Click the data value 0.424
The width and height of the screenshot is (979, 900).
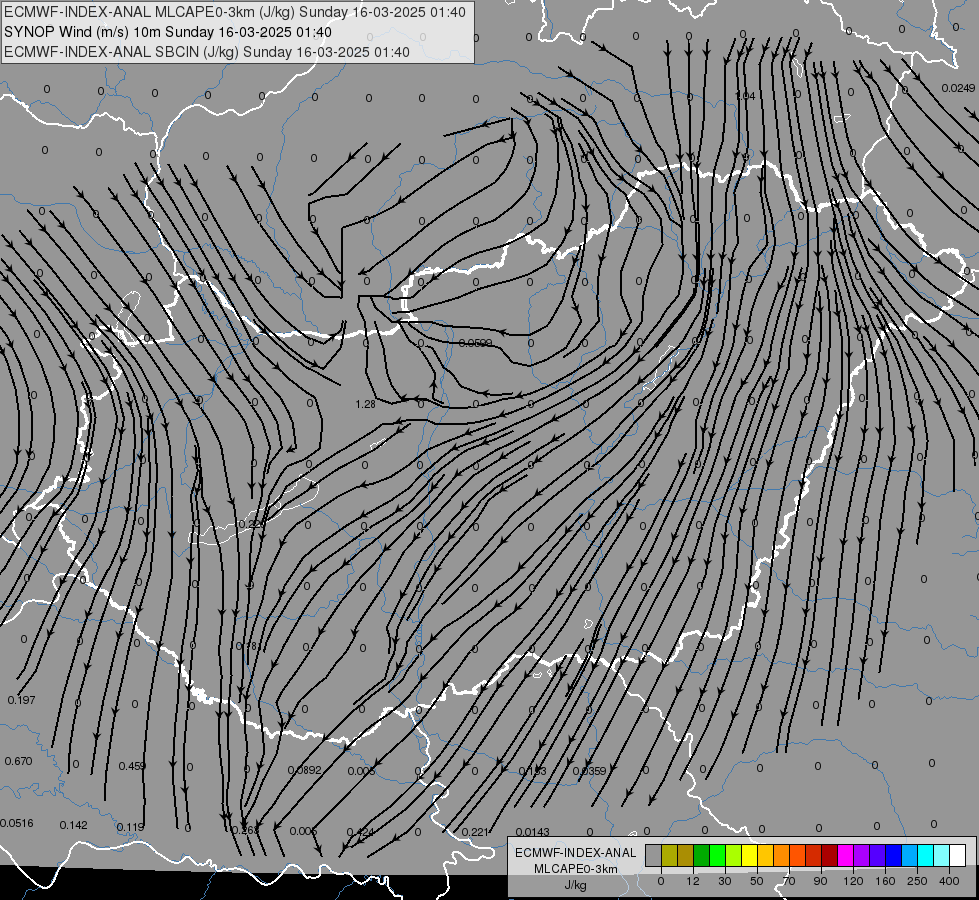pos(360,832)
